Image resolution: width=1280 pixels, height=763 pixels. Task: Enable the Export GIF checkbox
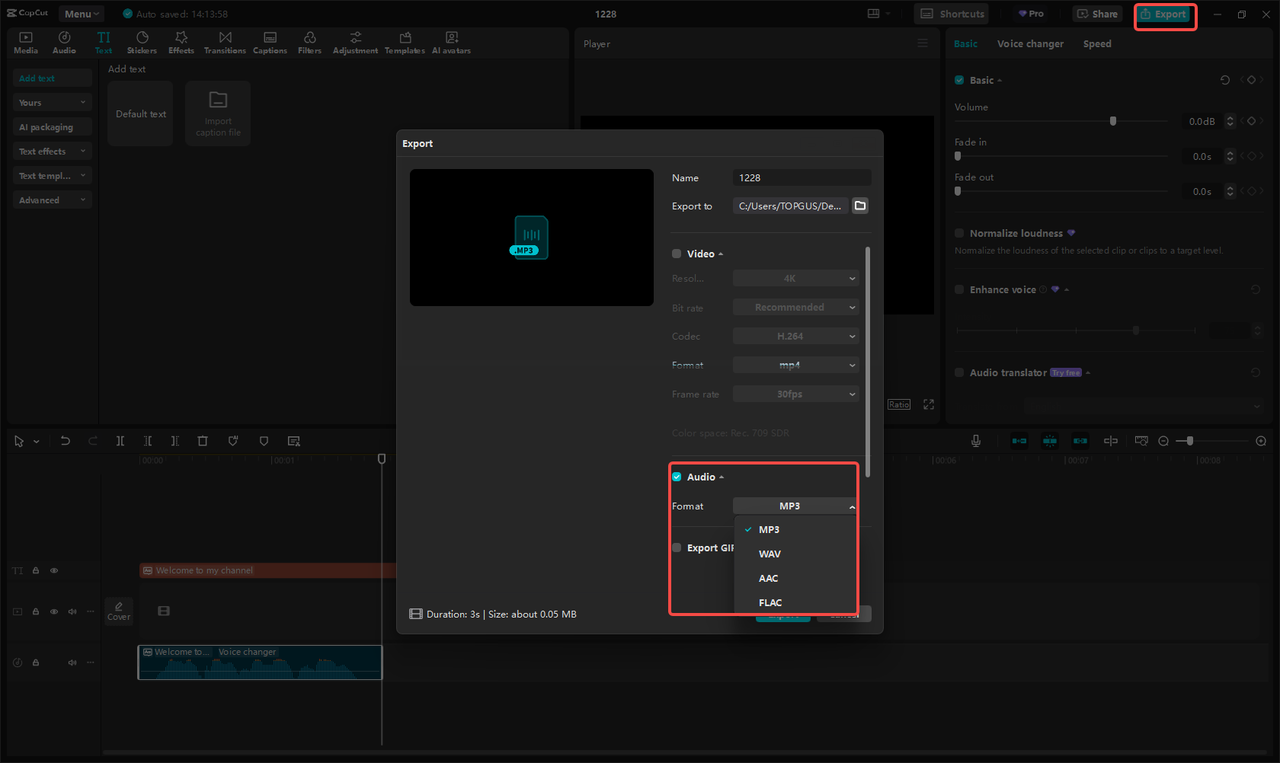click(x=677, y=547)
